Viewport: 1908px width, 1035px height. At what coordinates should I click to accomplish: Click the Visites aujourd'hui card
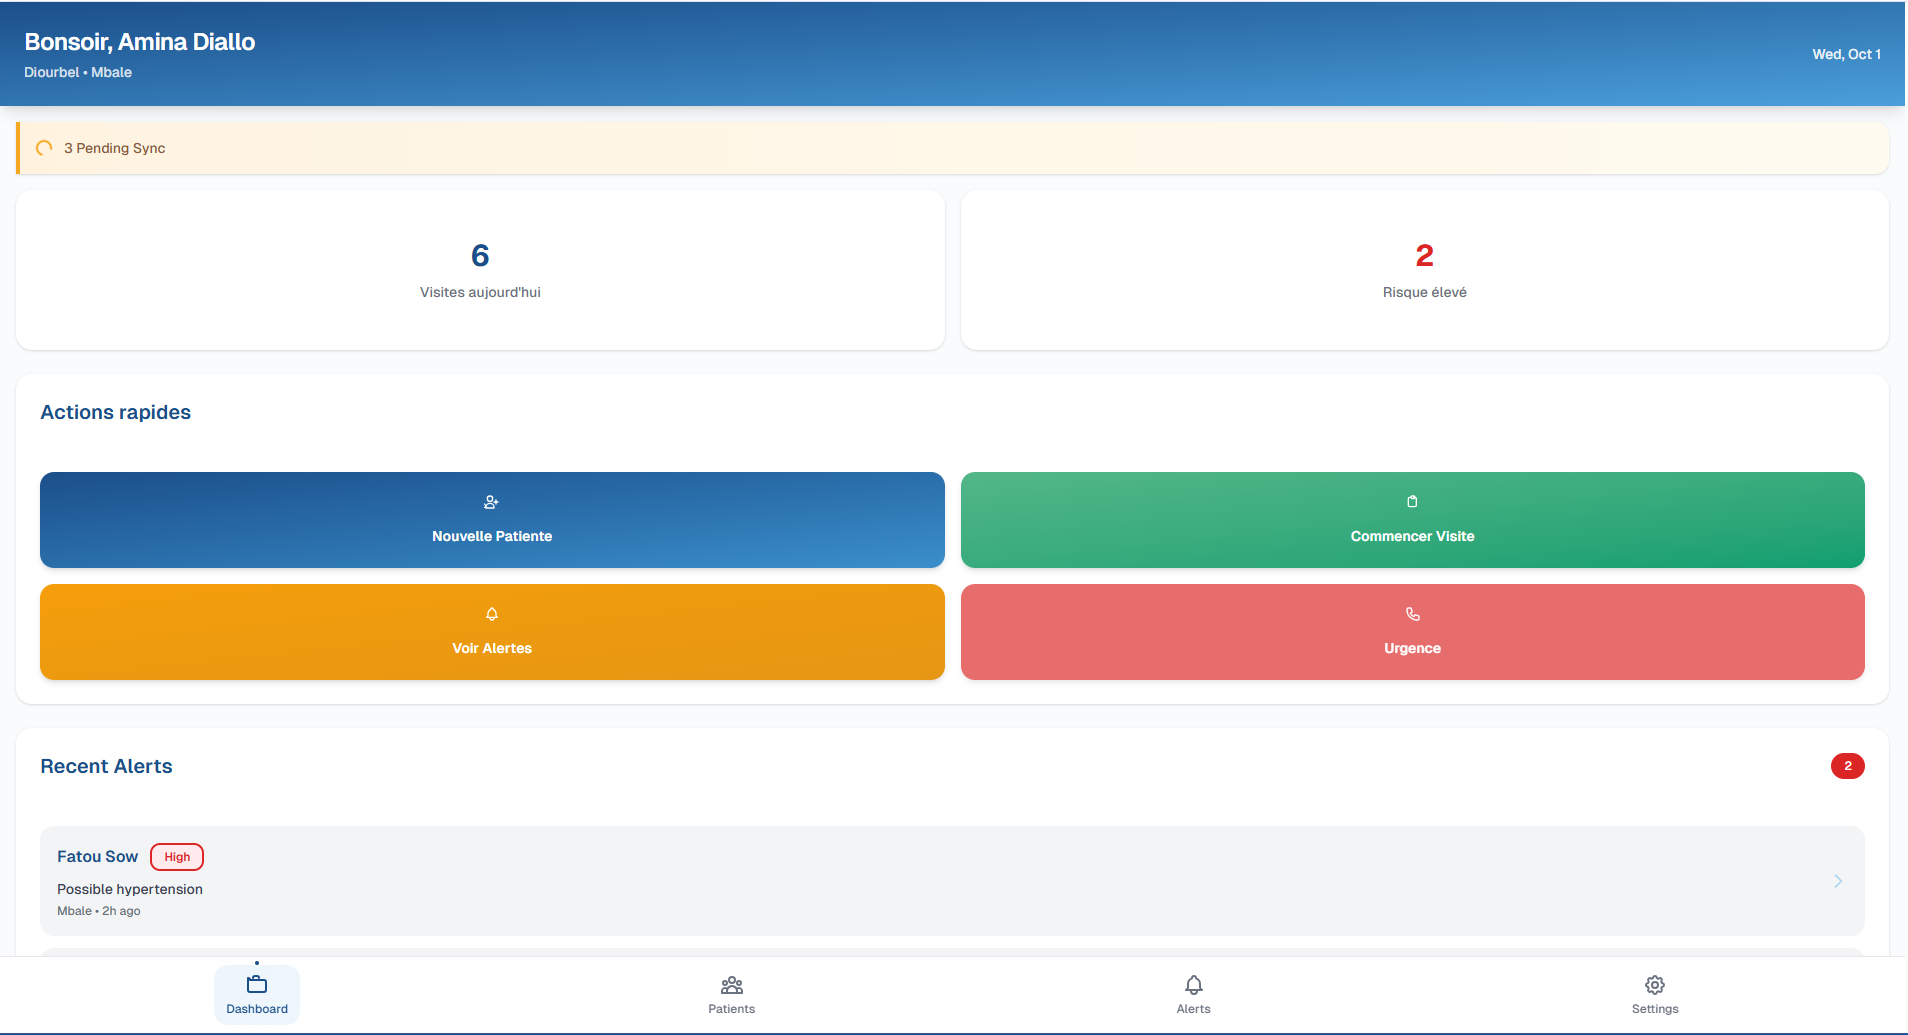click(479, 270)
